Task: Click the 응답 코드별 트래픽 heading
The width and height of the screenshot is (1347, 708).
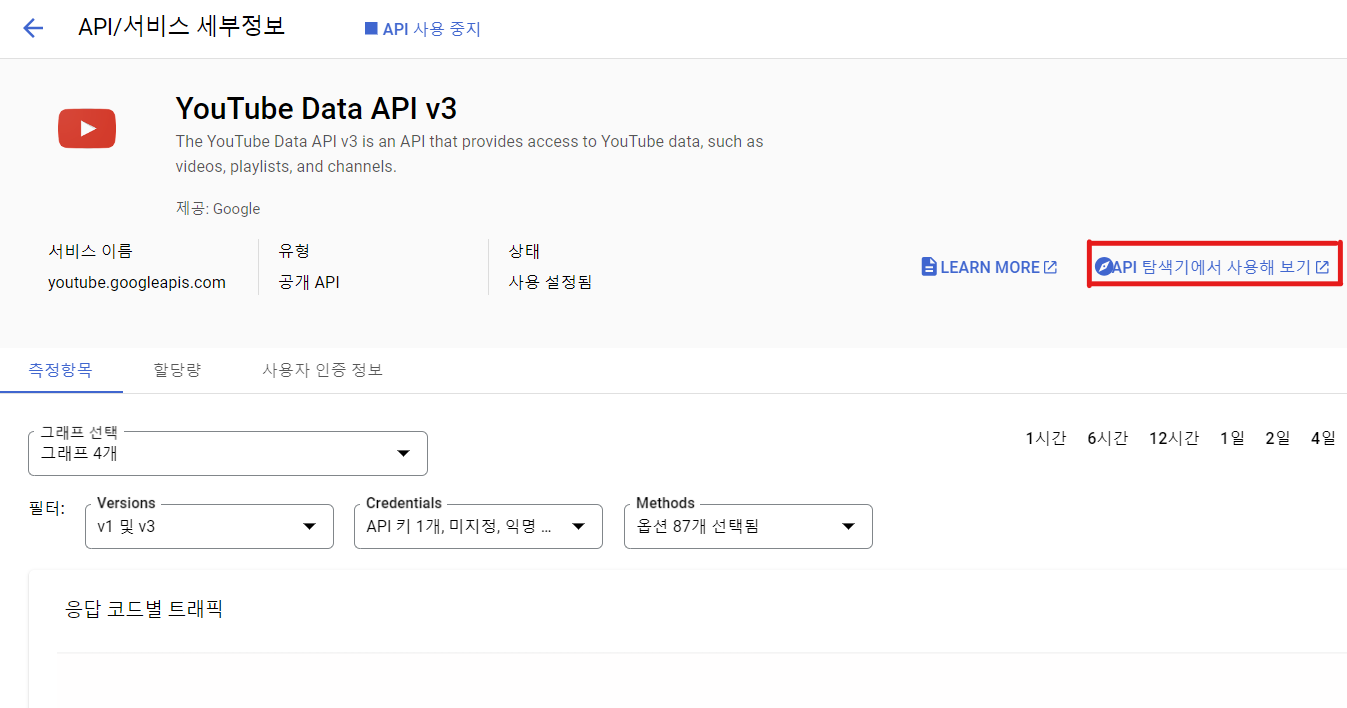Action: (x=144, y=608)
